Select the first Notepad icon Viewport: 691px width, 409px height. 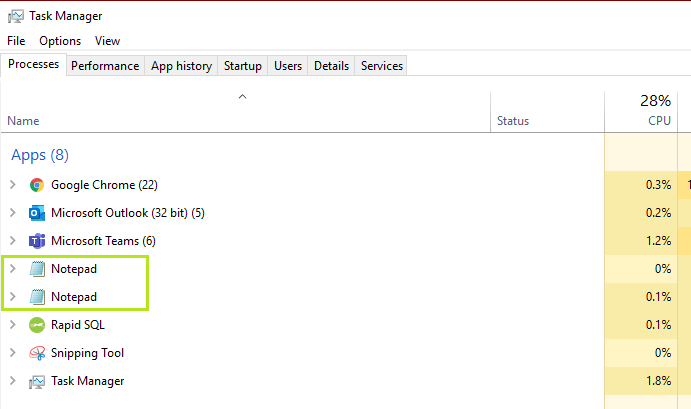point(37,269)
